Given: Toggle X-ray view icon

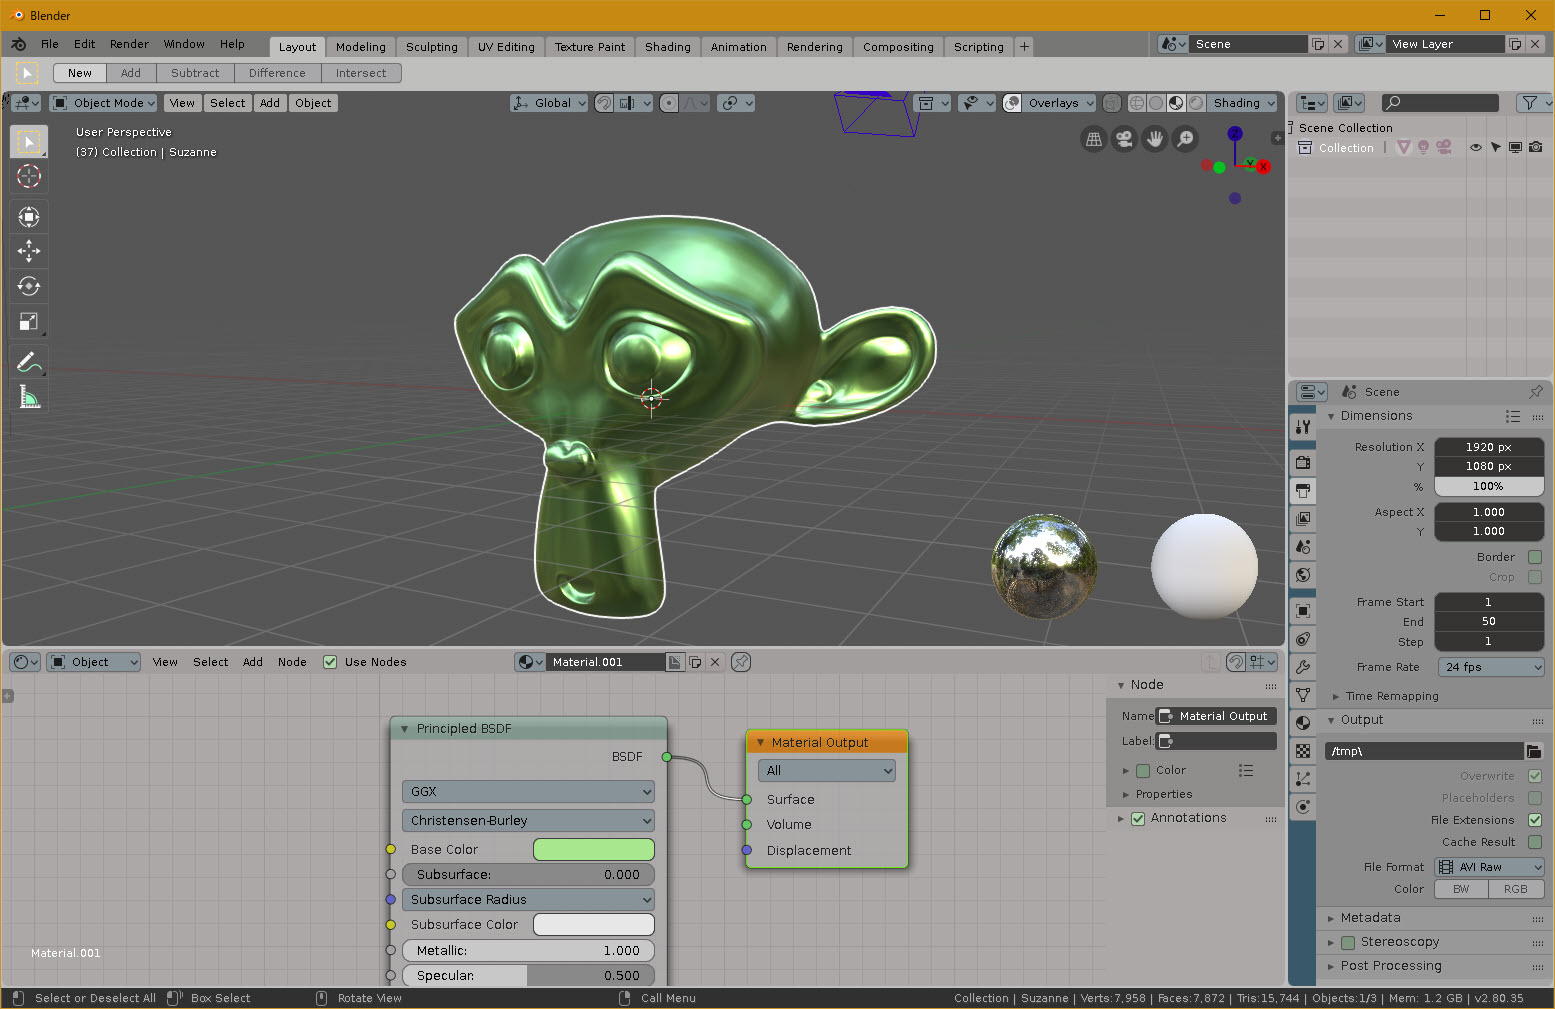Looking at the screenshot, I should (1112, 103).
